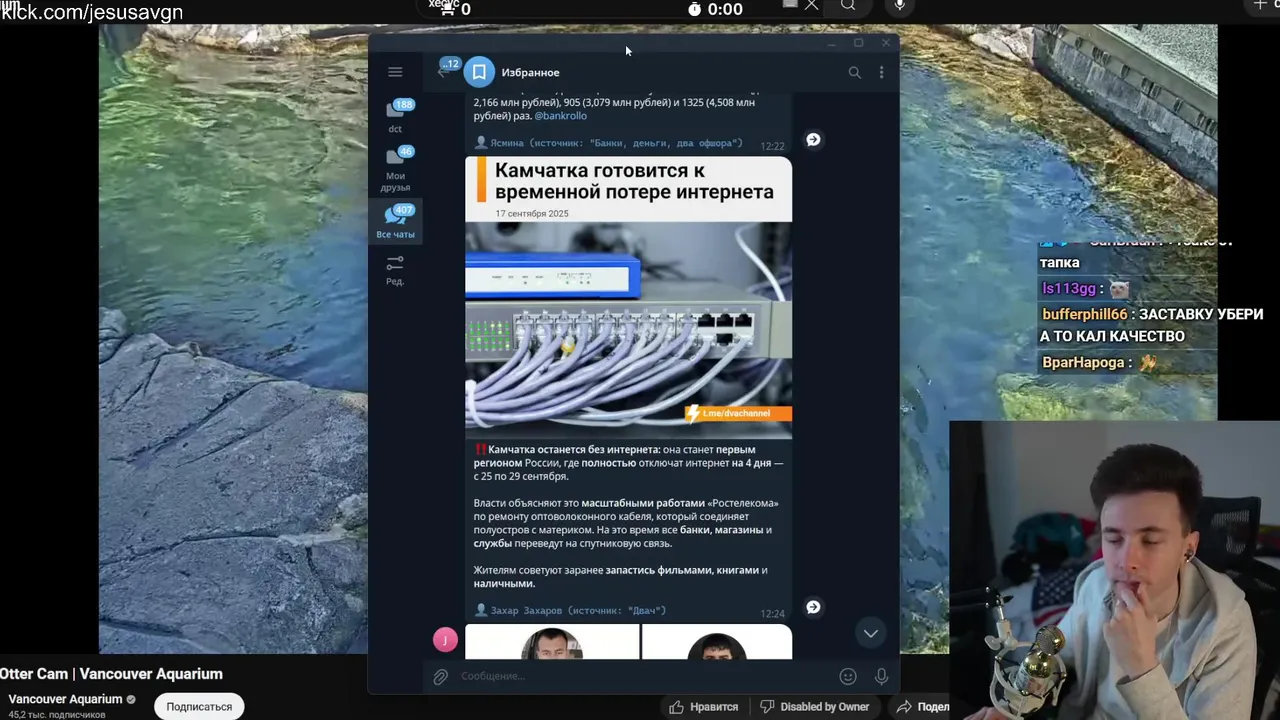Open the left photo in album message
The image size is (1280, 720).
[552, 642]
